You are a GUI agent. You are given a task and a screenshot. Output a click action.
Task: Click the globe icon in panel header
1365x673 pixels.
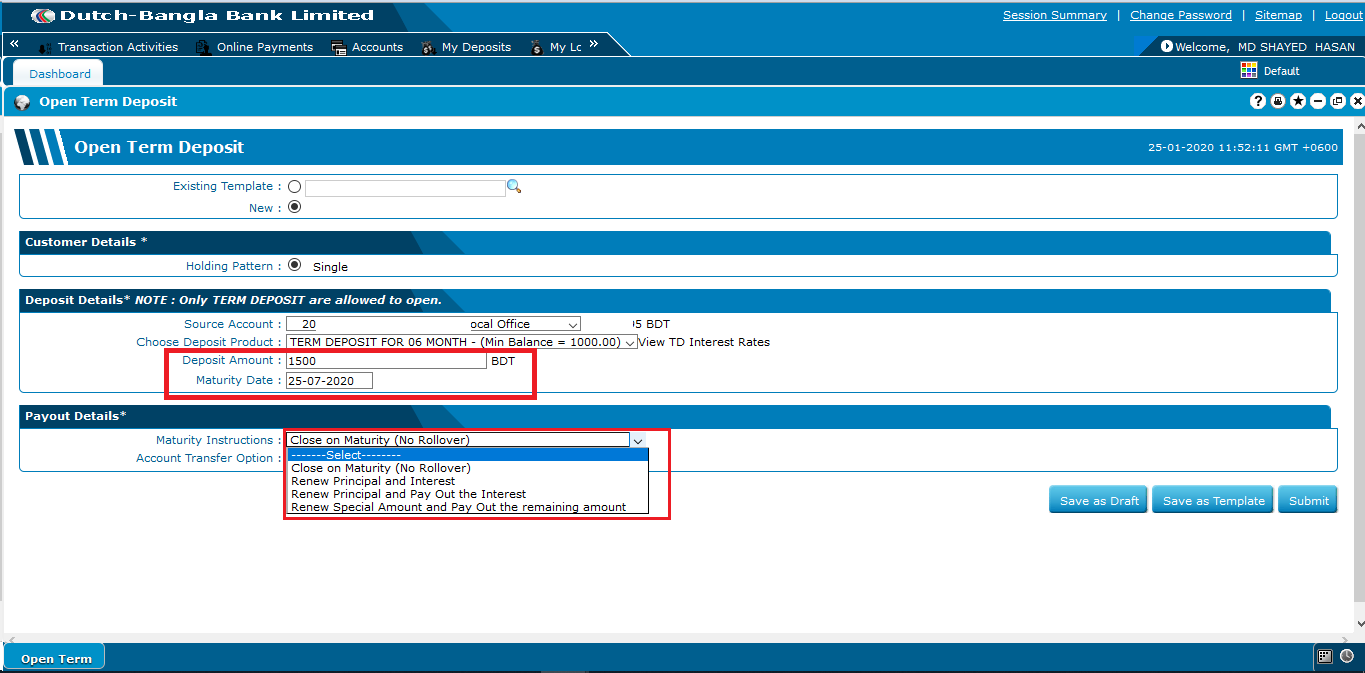22,102
